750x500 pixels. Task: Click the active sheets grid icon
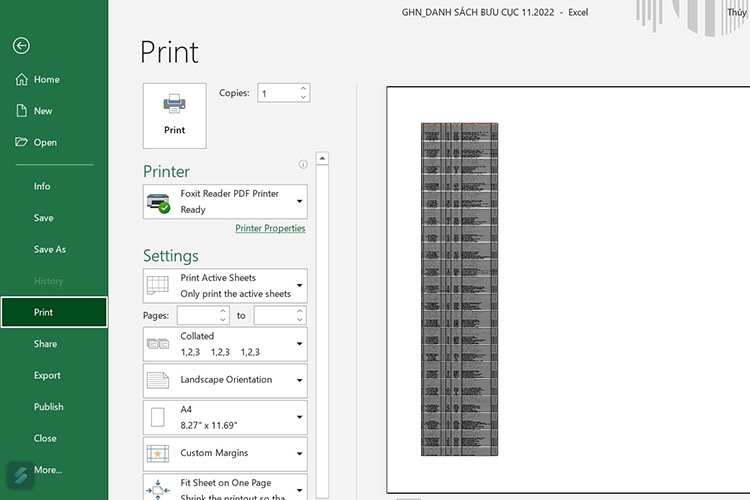158,285
